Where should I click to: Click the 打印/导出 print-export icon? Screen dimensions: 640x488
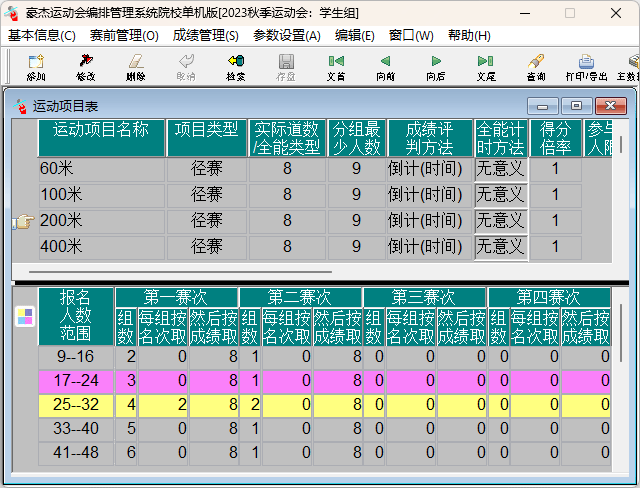click(586, 67)
